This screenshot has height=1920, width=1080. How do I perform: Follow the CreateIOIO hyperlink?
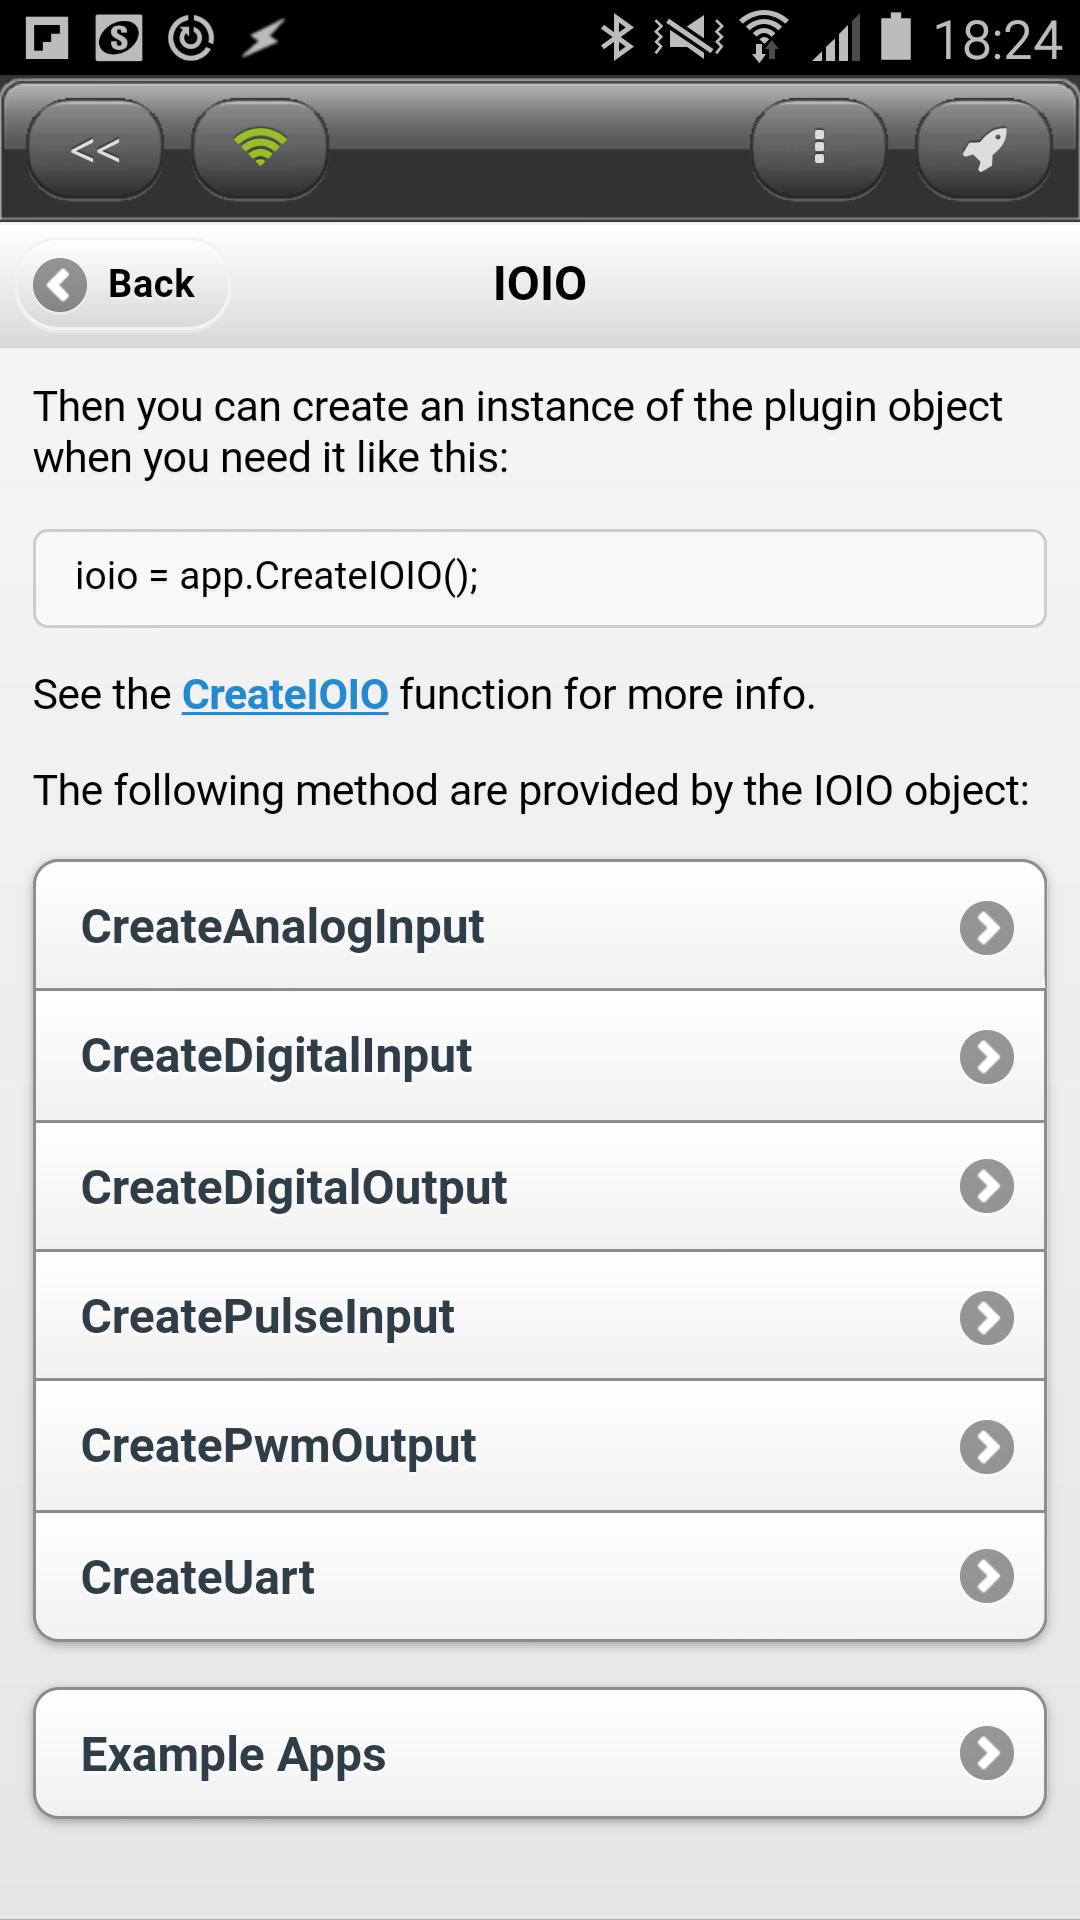click(285, 695)
